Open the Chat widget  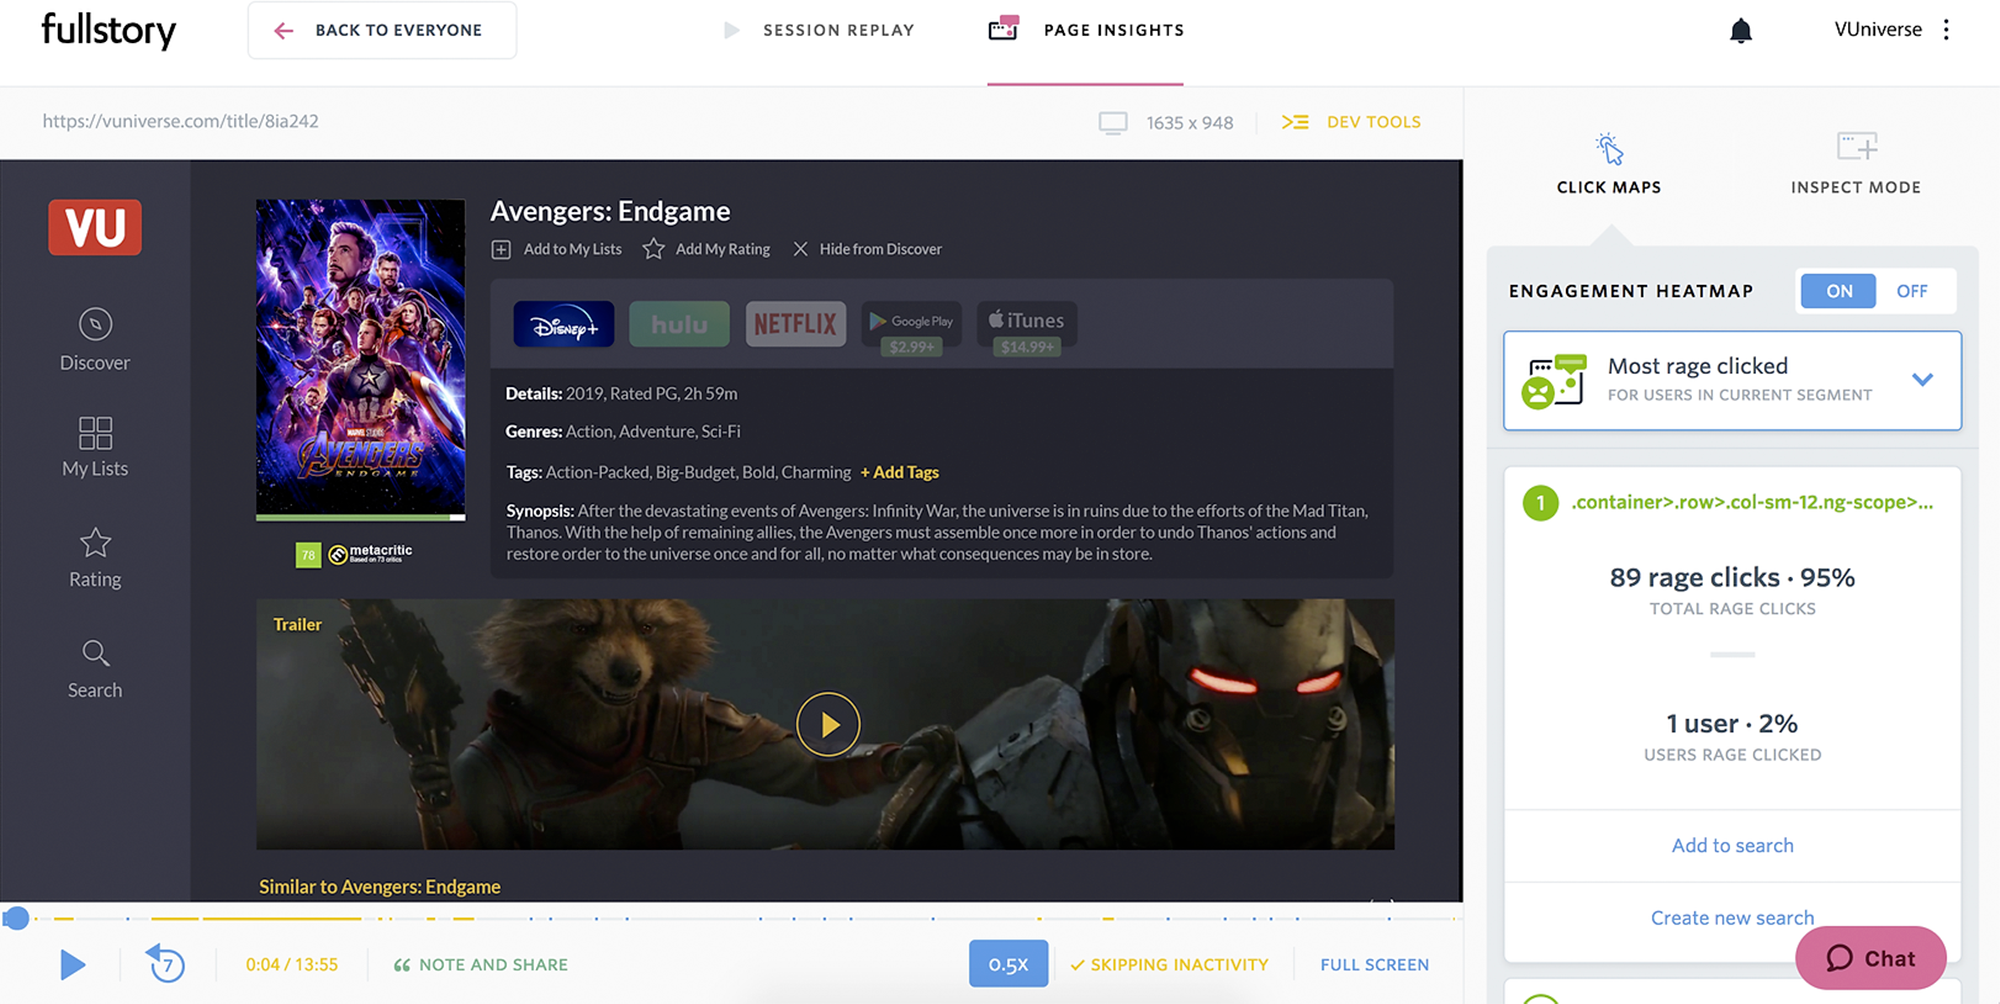point(1870,958)
